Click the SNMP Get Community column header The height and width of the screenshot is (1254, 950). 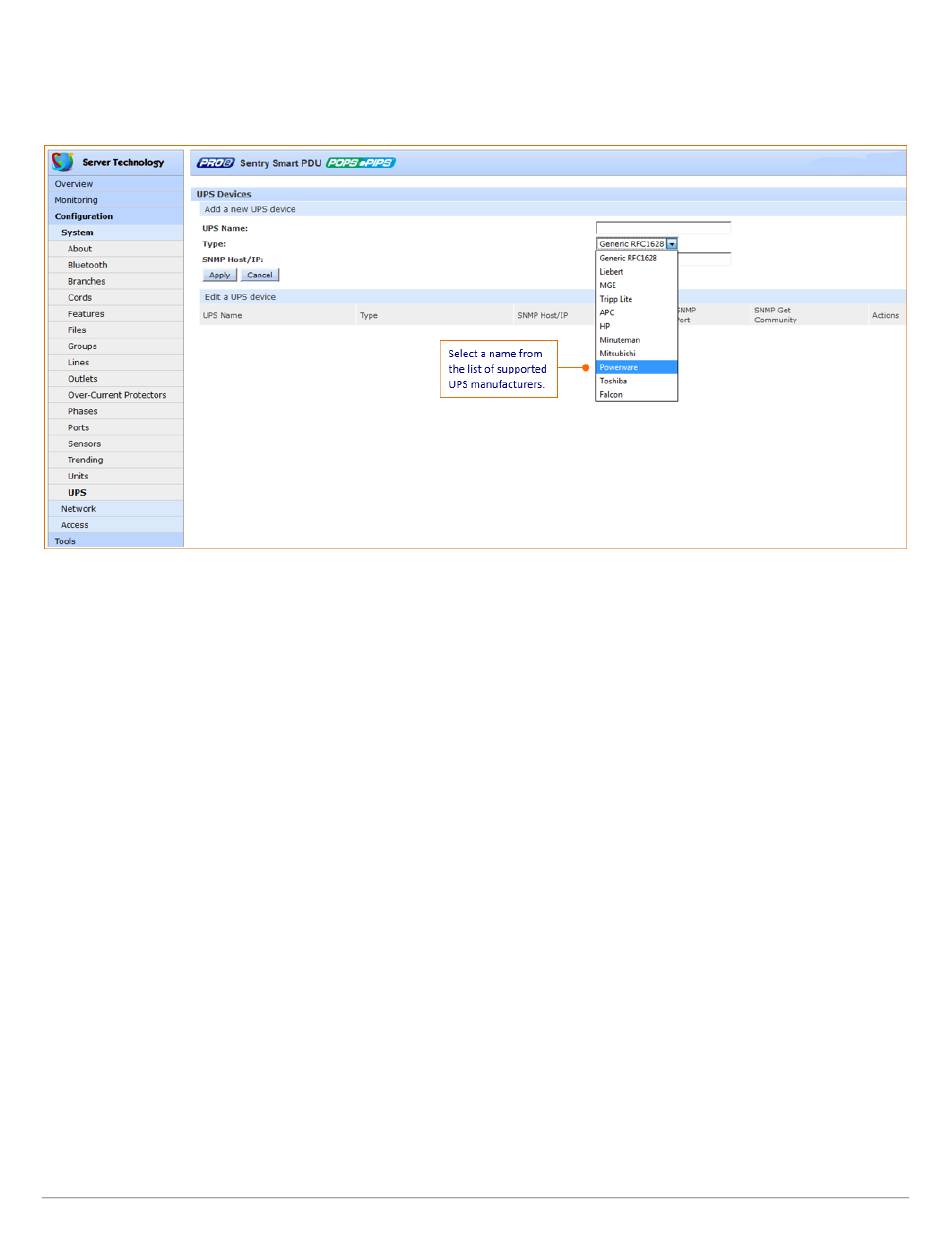(x=776, y=315)
